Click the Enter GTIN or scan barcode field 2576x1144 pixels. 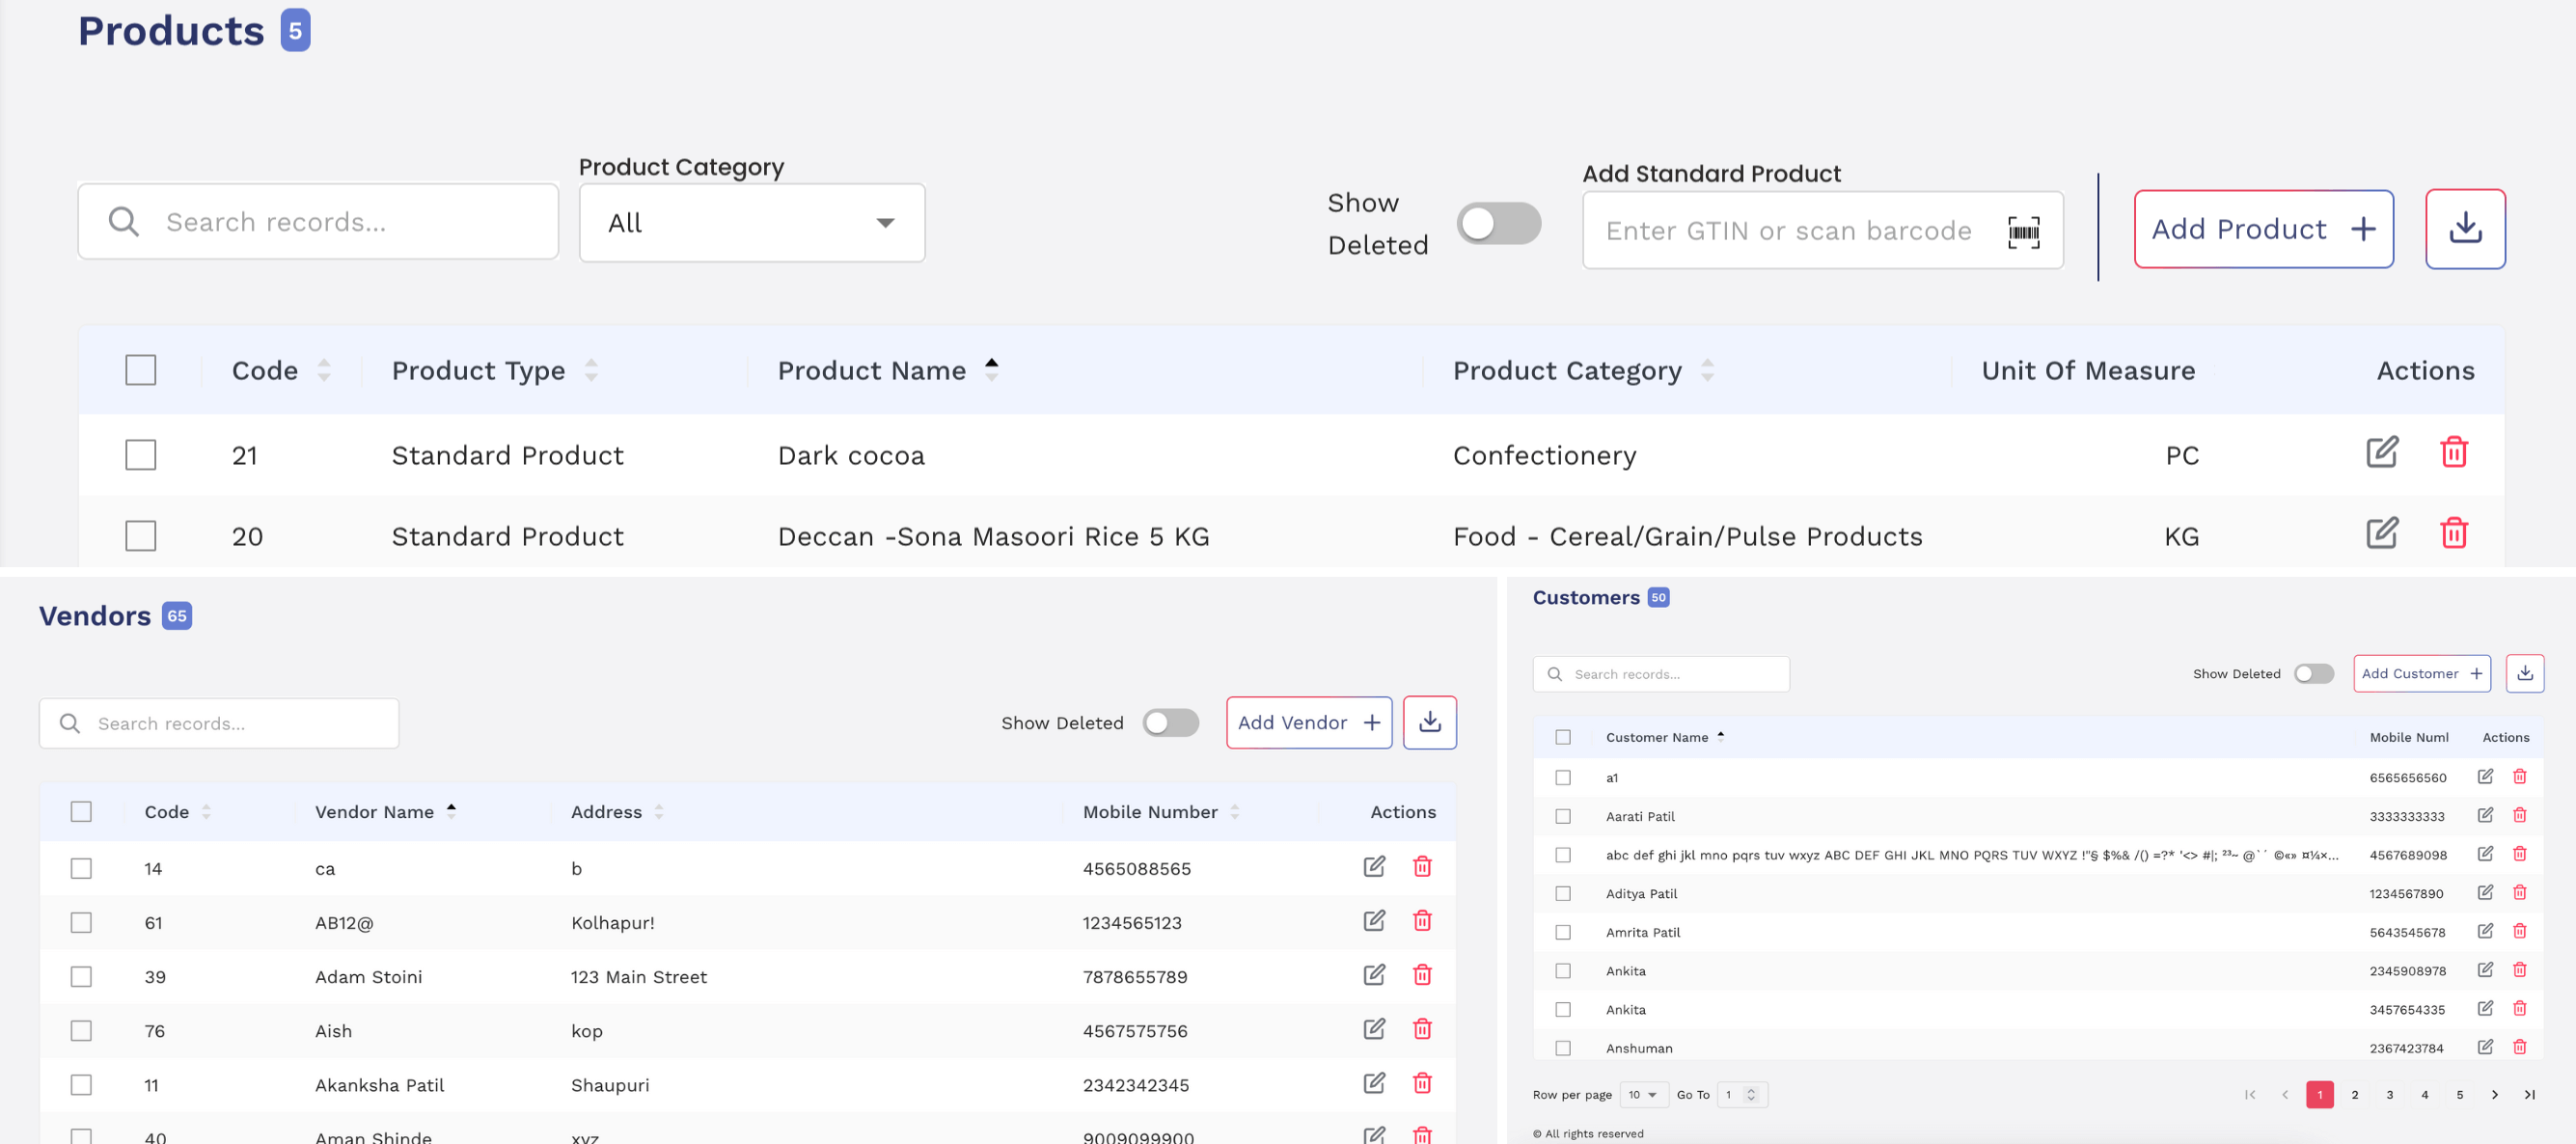(x=1823, y=230)
